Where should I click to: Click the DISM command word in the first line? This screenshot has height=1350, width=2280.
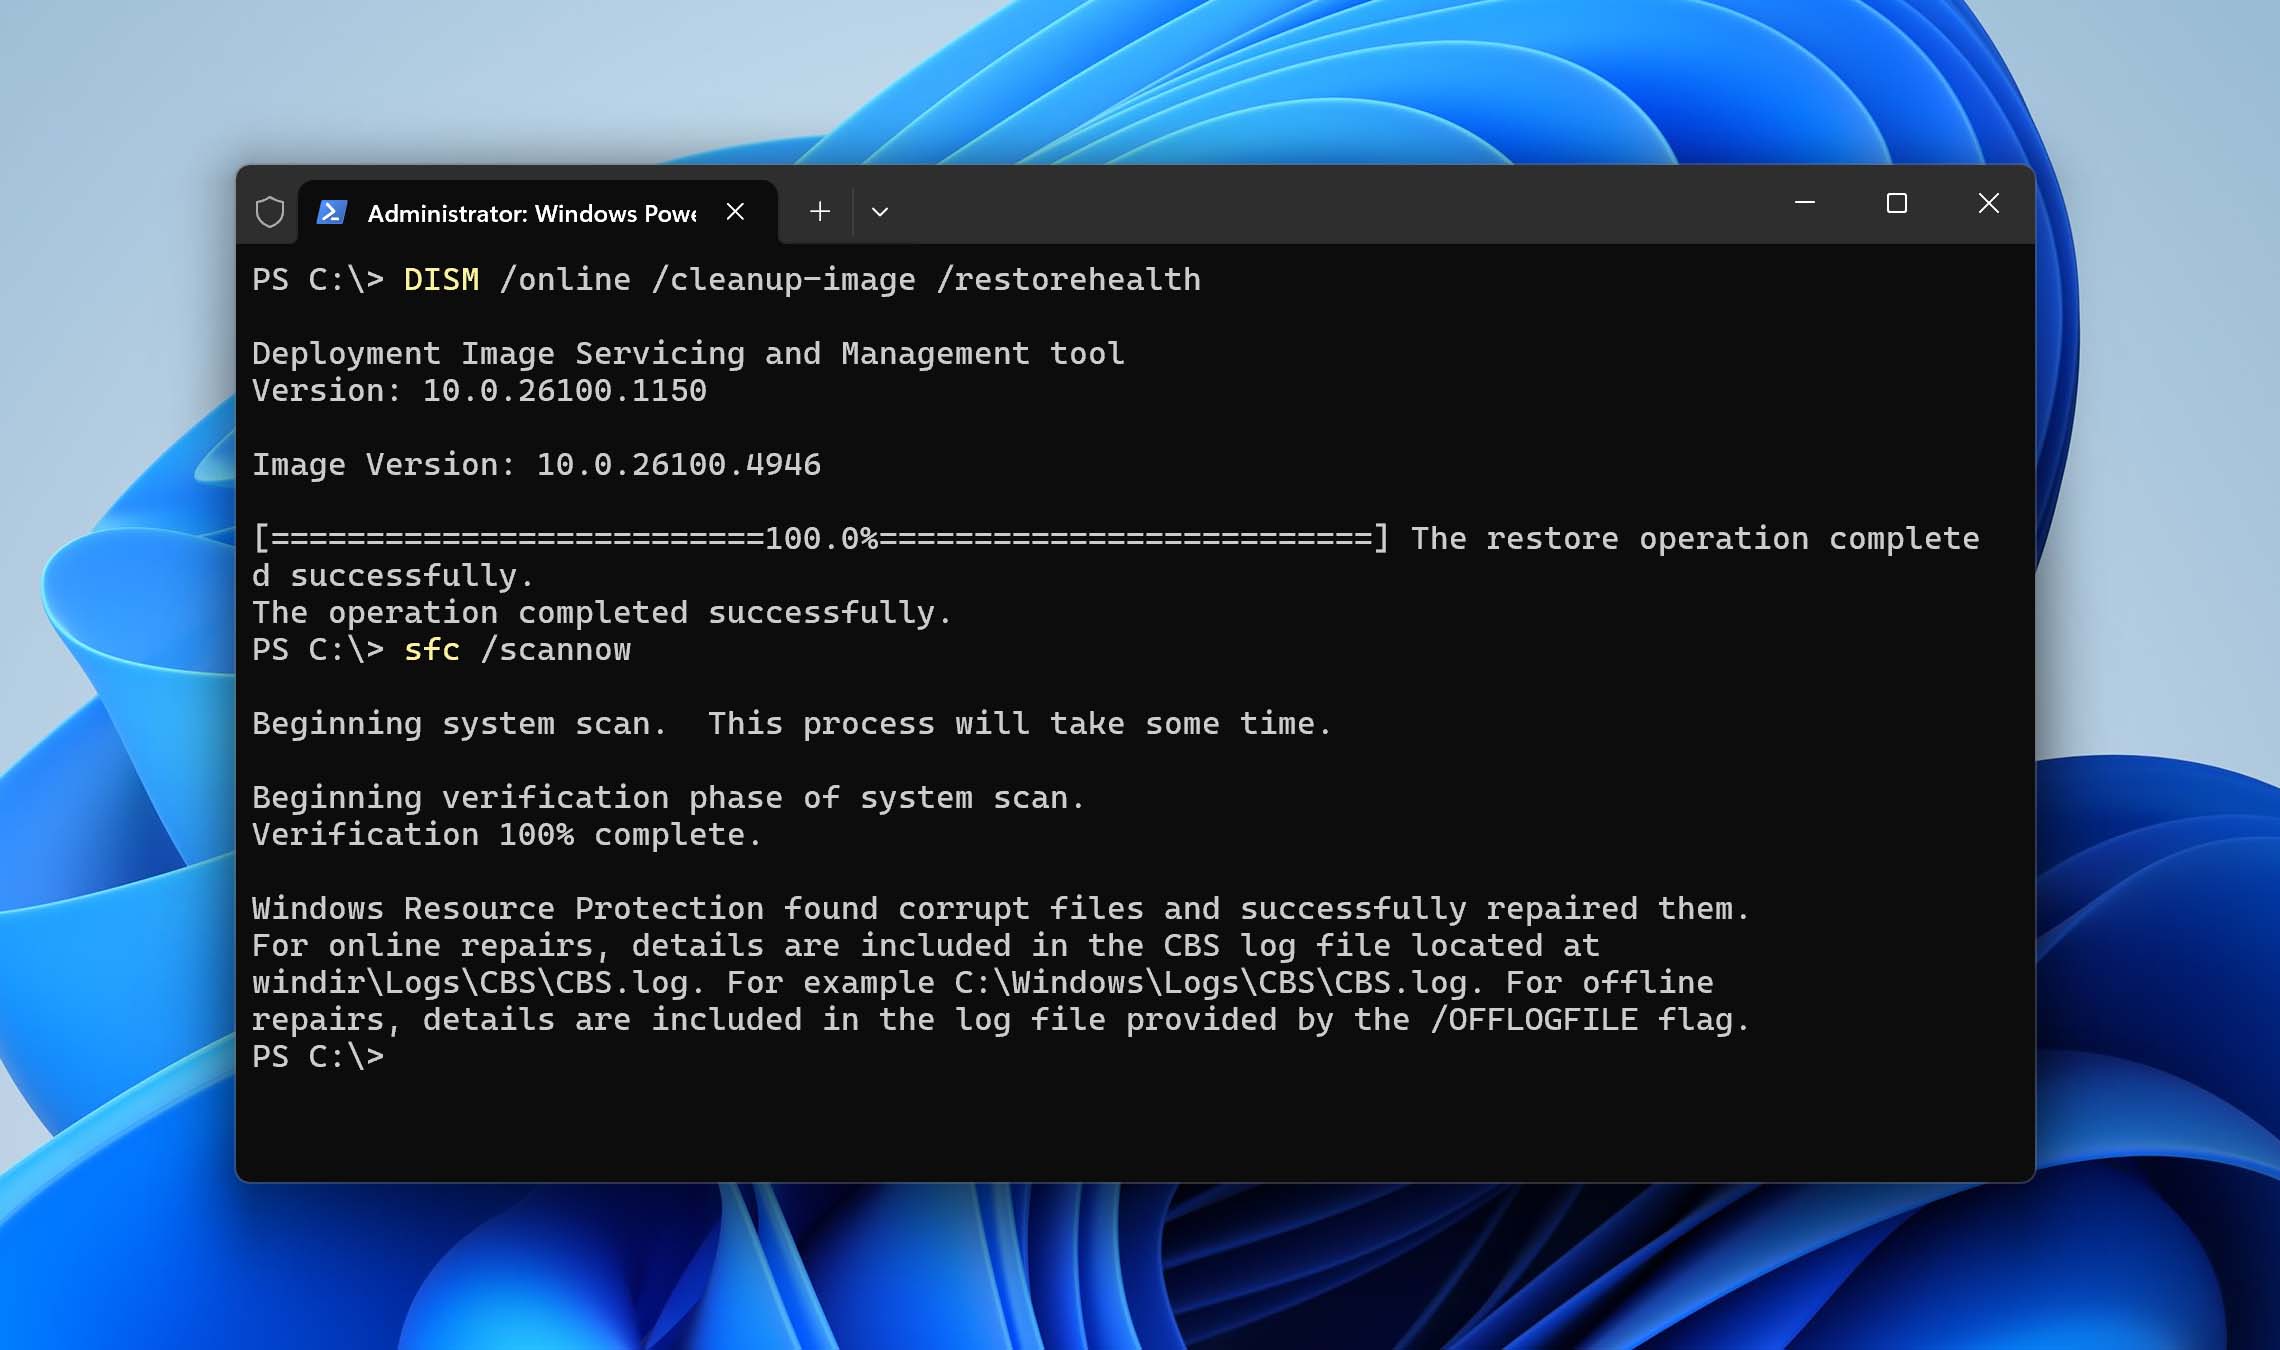tap(441, 280)
